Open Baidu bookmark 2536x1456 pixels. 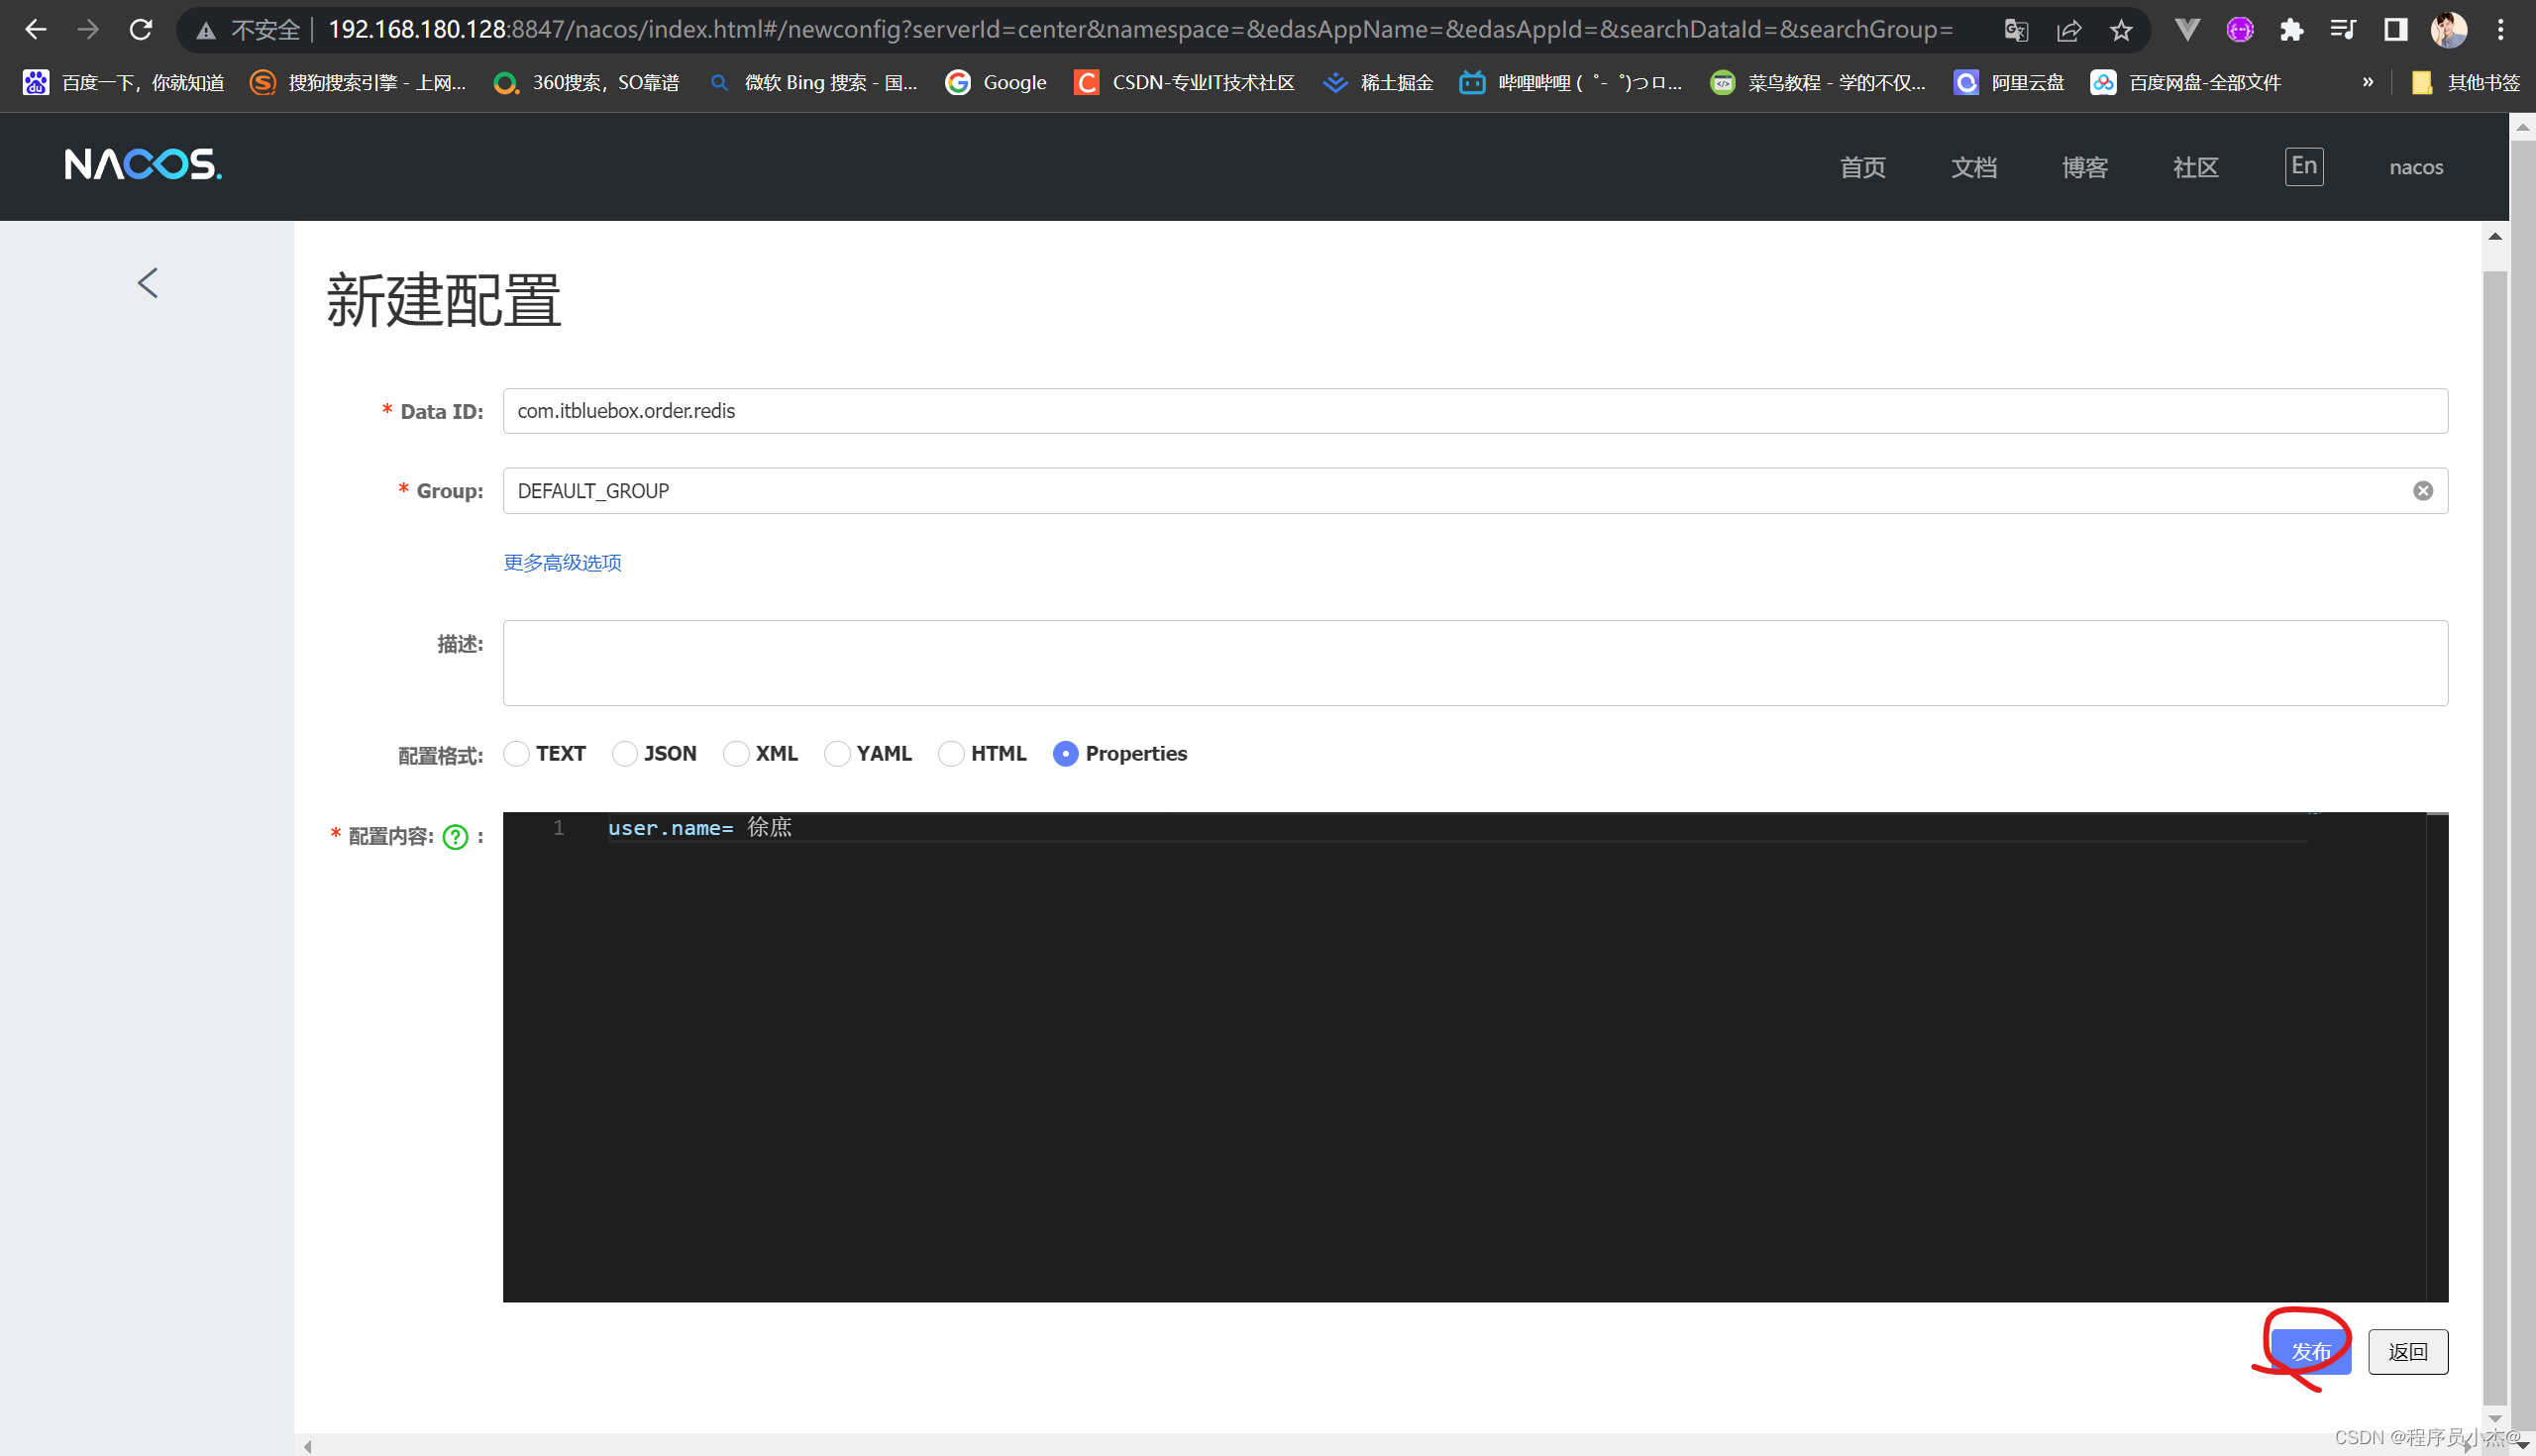tap(124, 82)
